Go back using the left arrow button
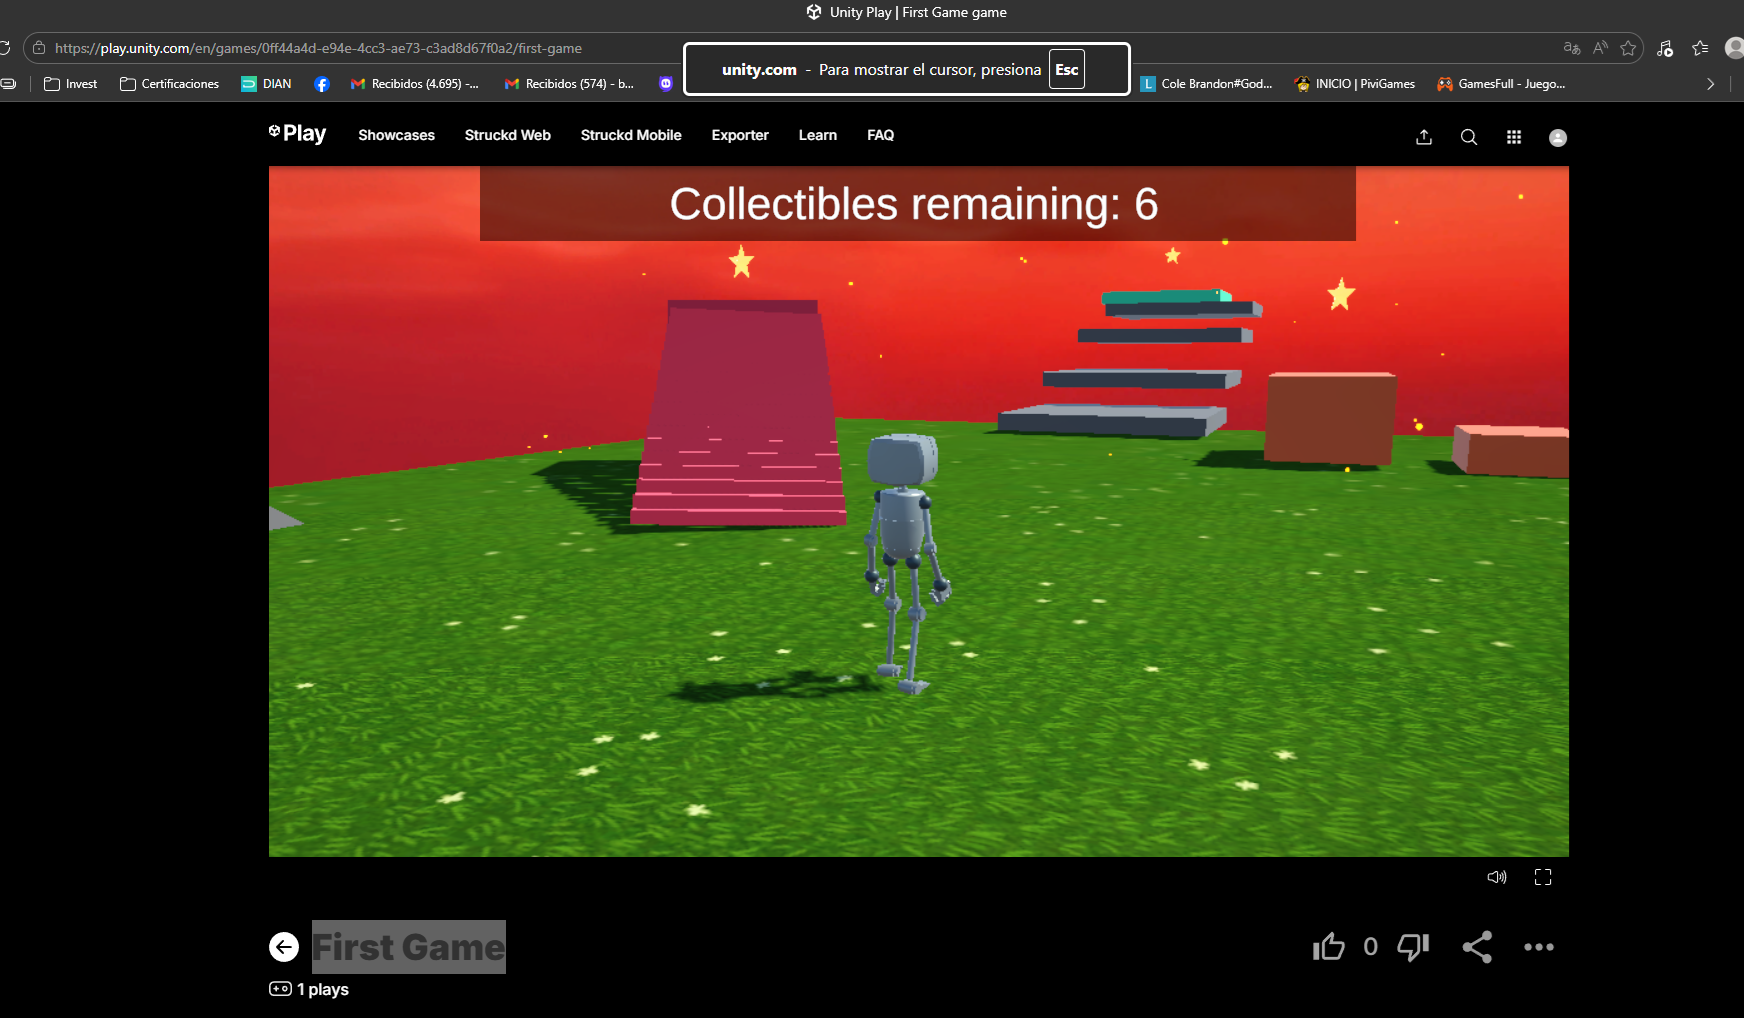The image size is (1744, 1018). [x=284, y=947]
